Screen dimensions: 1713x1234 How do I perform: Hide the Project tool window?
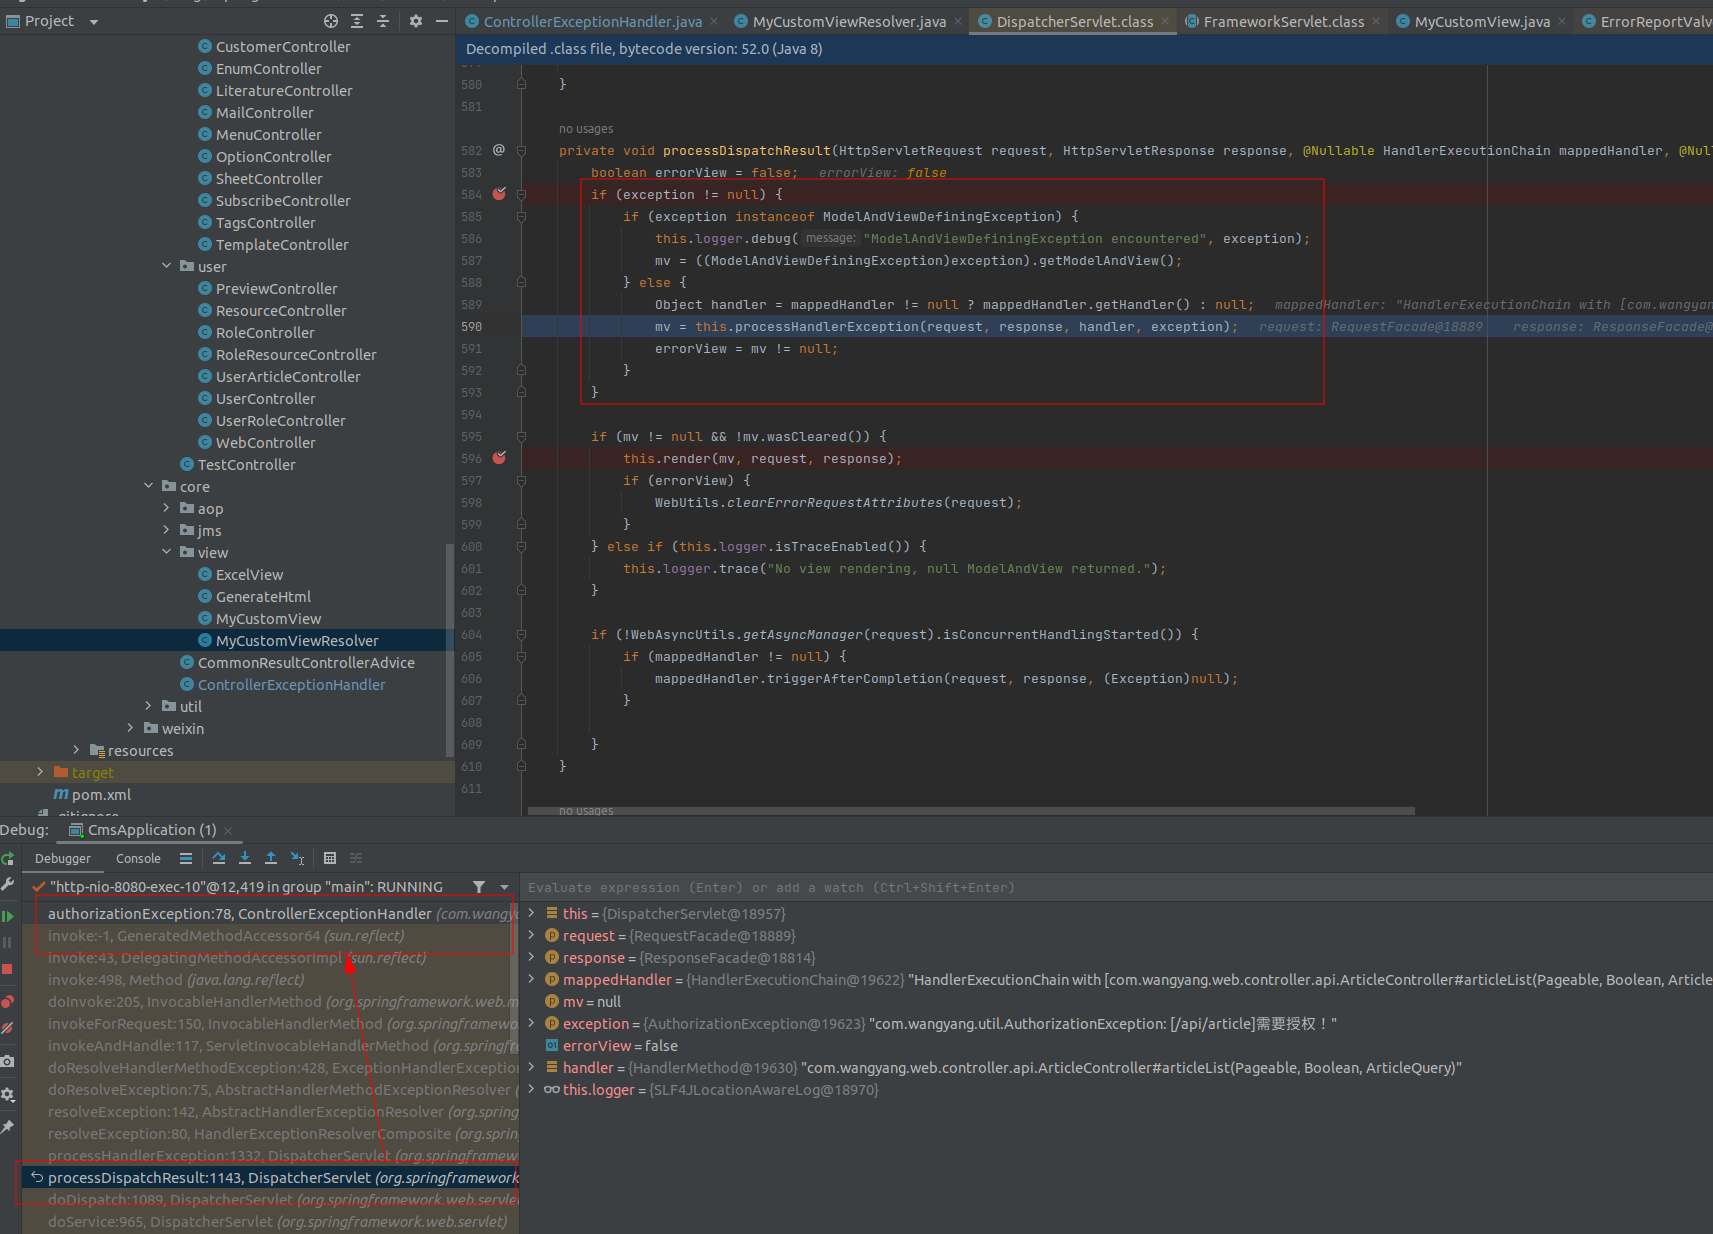point(441,21)
